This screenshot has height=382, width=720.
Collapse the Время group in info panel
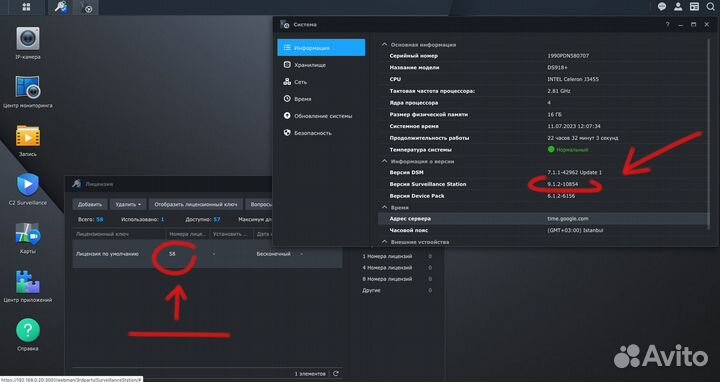(384, 208)
